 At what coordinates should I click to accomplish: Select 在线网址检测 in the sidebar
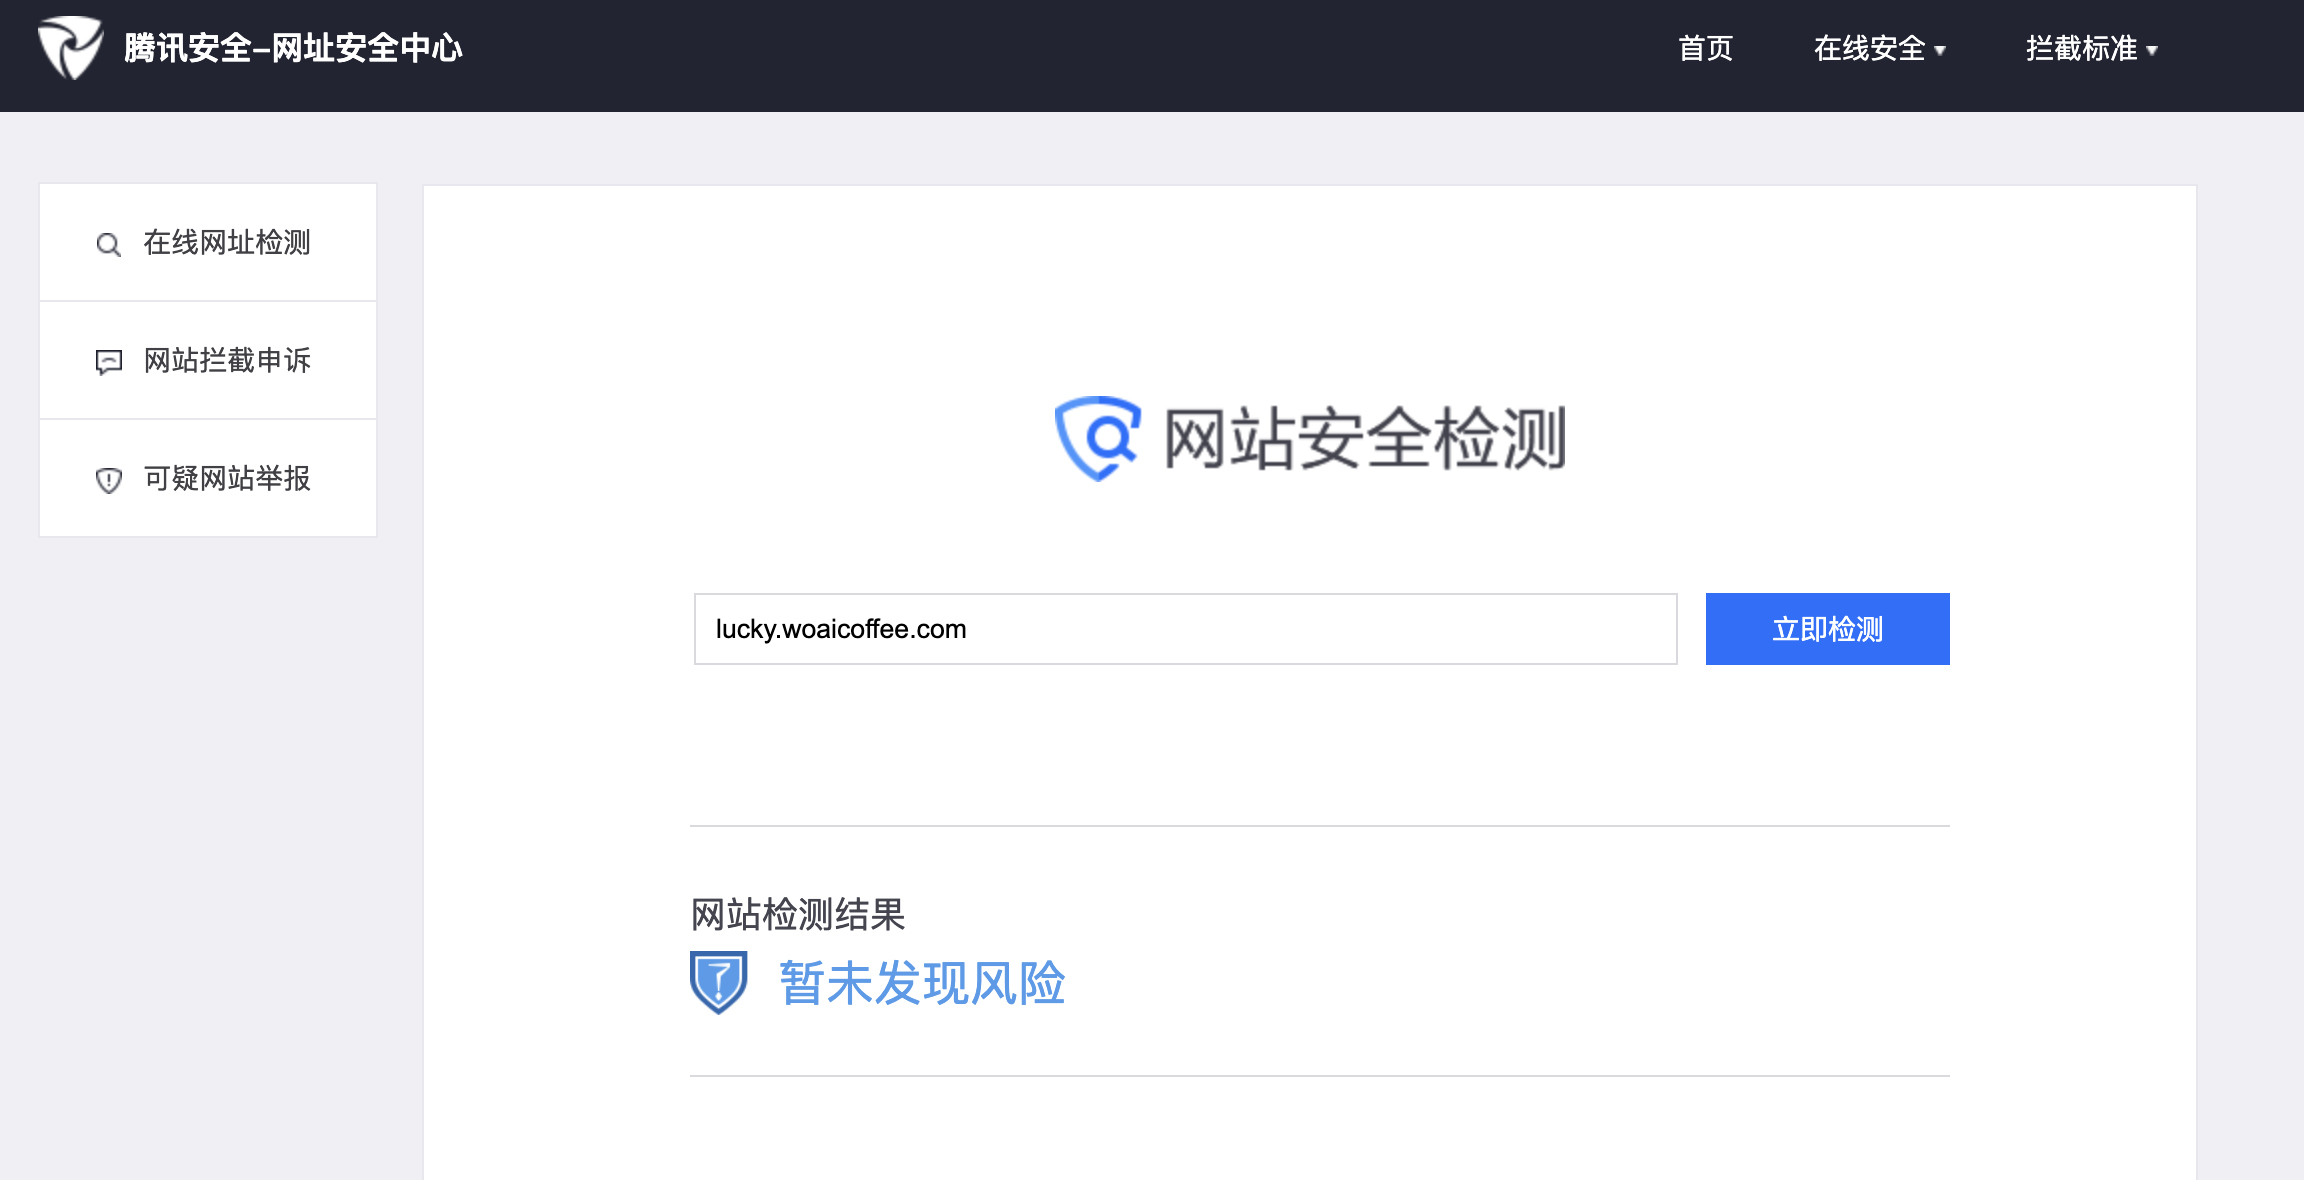227,242
